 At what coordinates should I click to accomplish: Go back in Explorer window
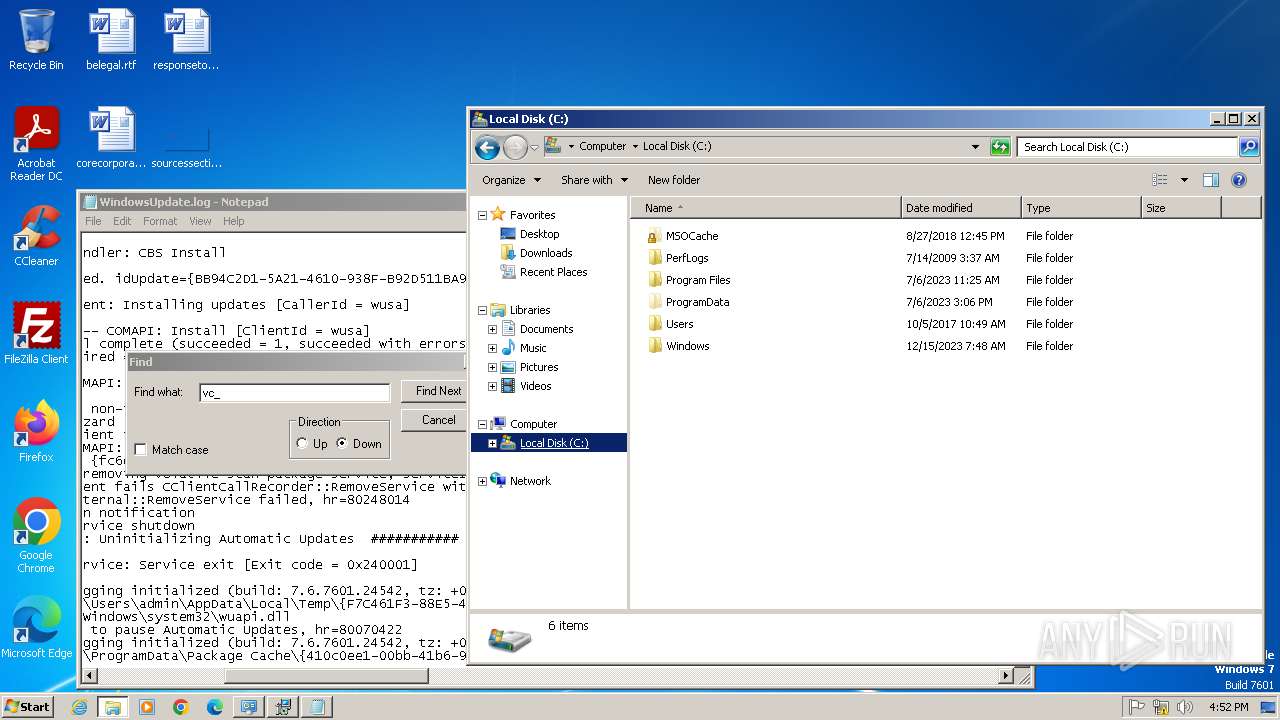click(x=487, y=148)
